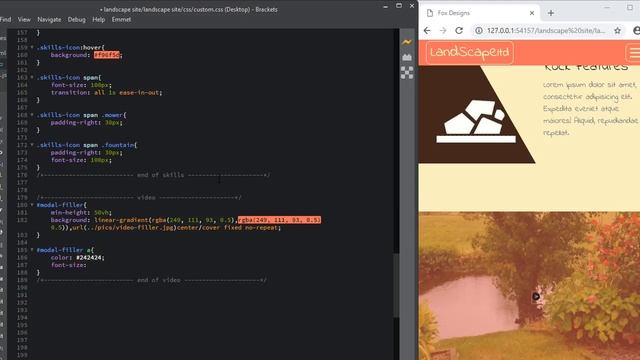
Task: Click the Brackets window title bar text
Action: [x=188, y=9]
